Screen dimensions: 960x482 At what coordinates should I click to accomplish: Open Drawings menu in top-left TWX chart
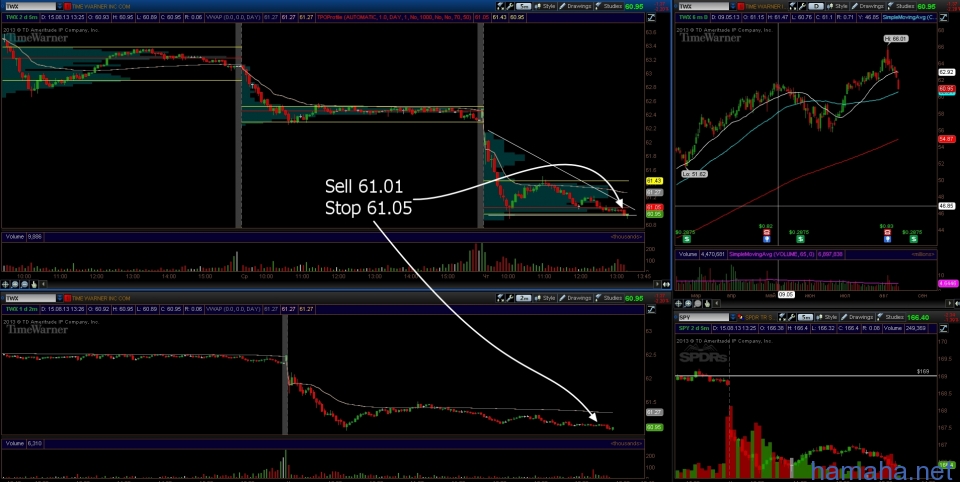pos(576,6)
